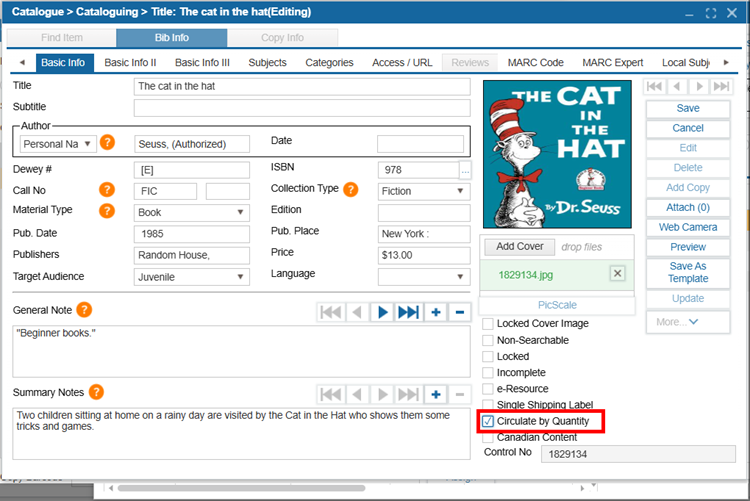Click the help icon beside Call No
Screen dimensions: 750x501
[107, 190]
